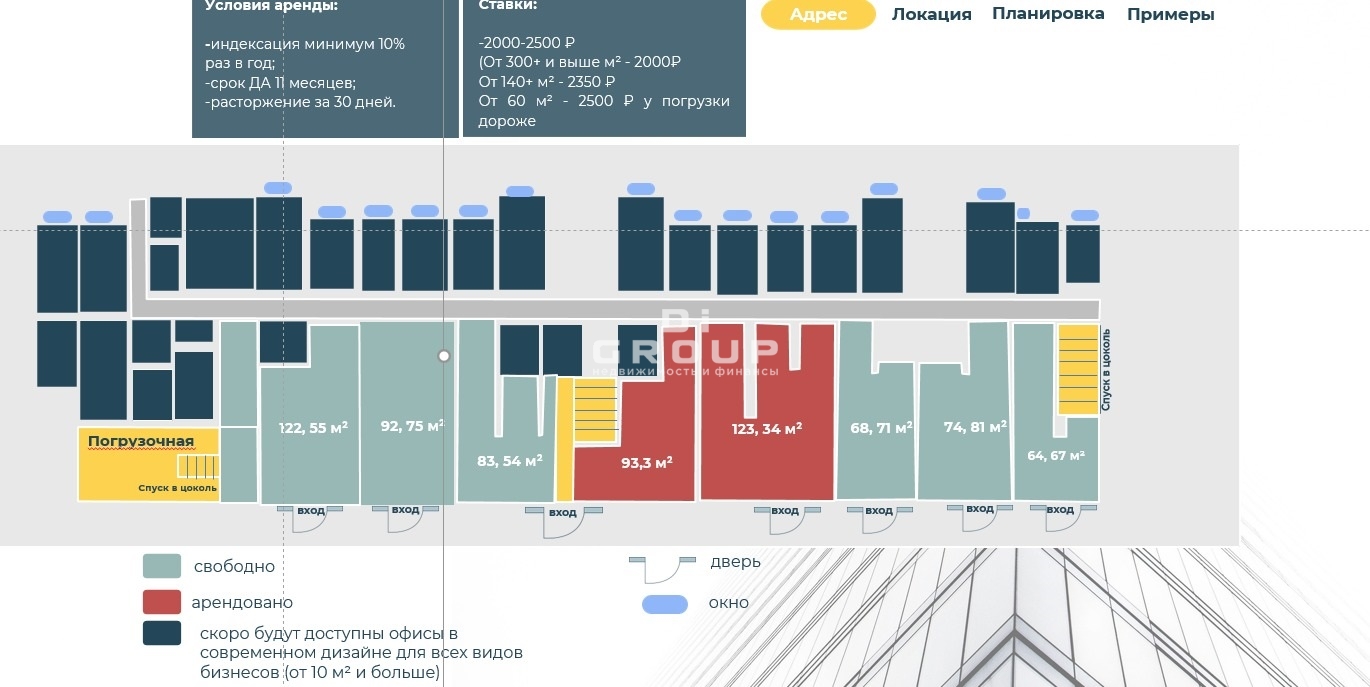Click the Погрузочная loading zone label
The width and height of the screenshot is (1370, 687).
[x=140, y=441]
